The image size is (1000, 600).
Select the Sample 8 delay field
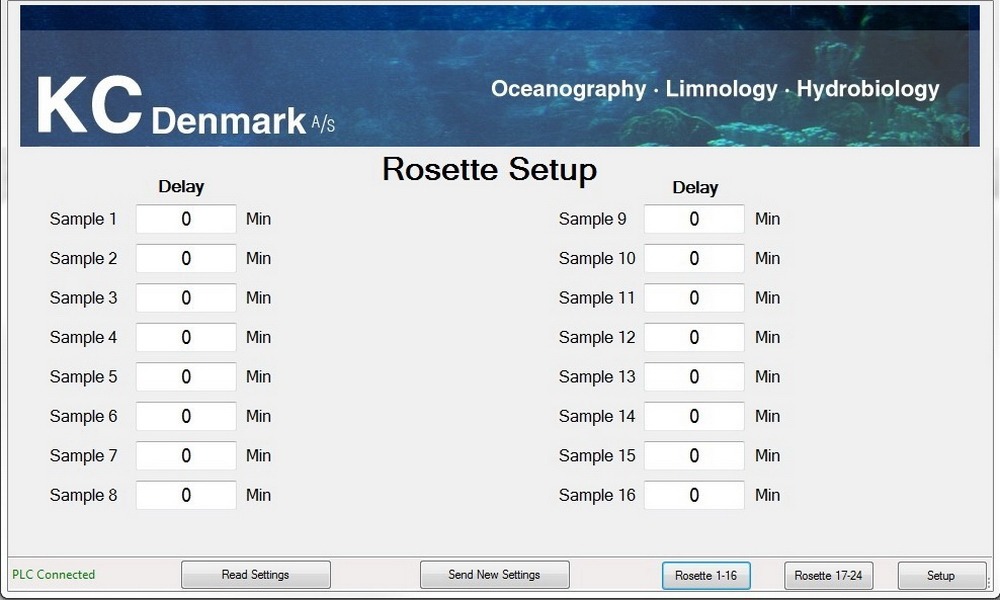click(185, 495)
